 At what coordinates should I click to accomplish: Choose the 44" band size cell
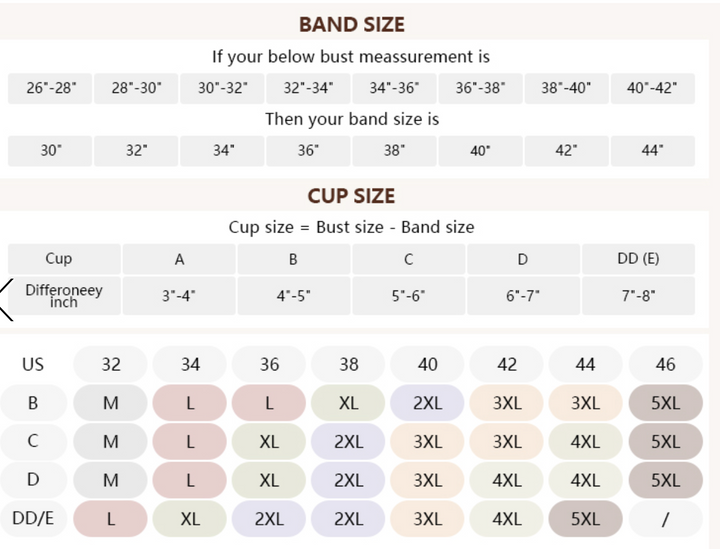pos(652,151)
